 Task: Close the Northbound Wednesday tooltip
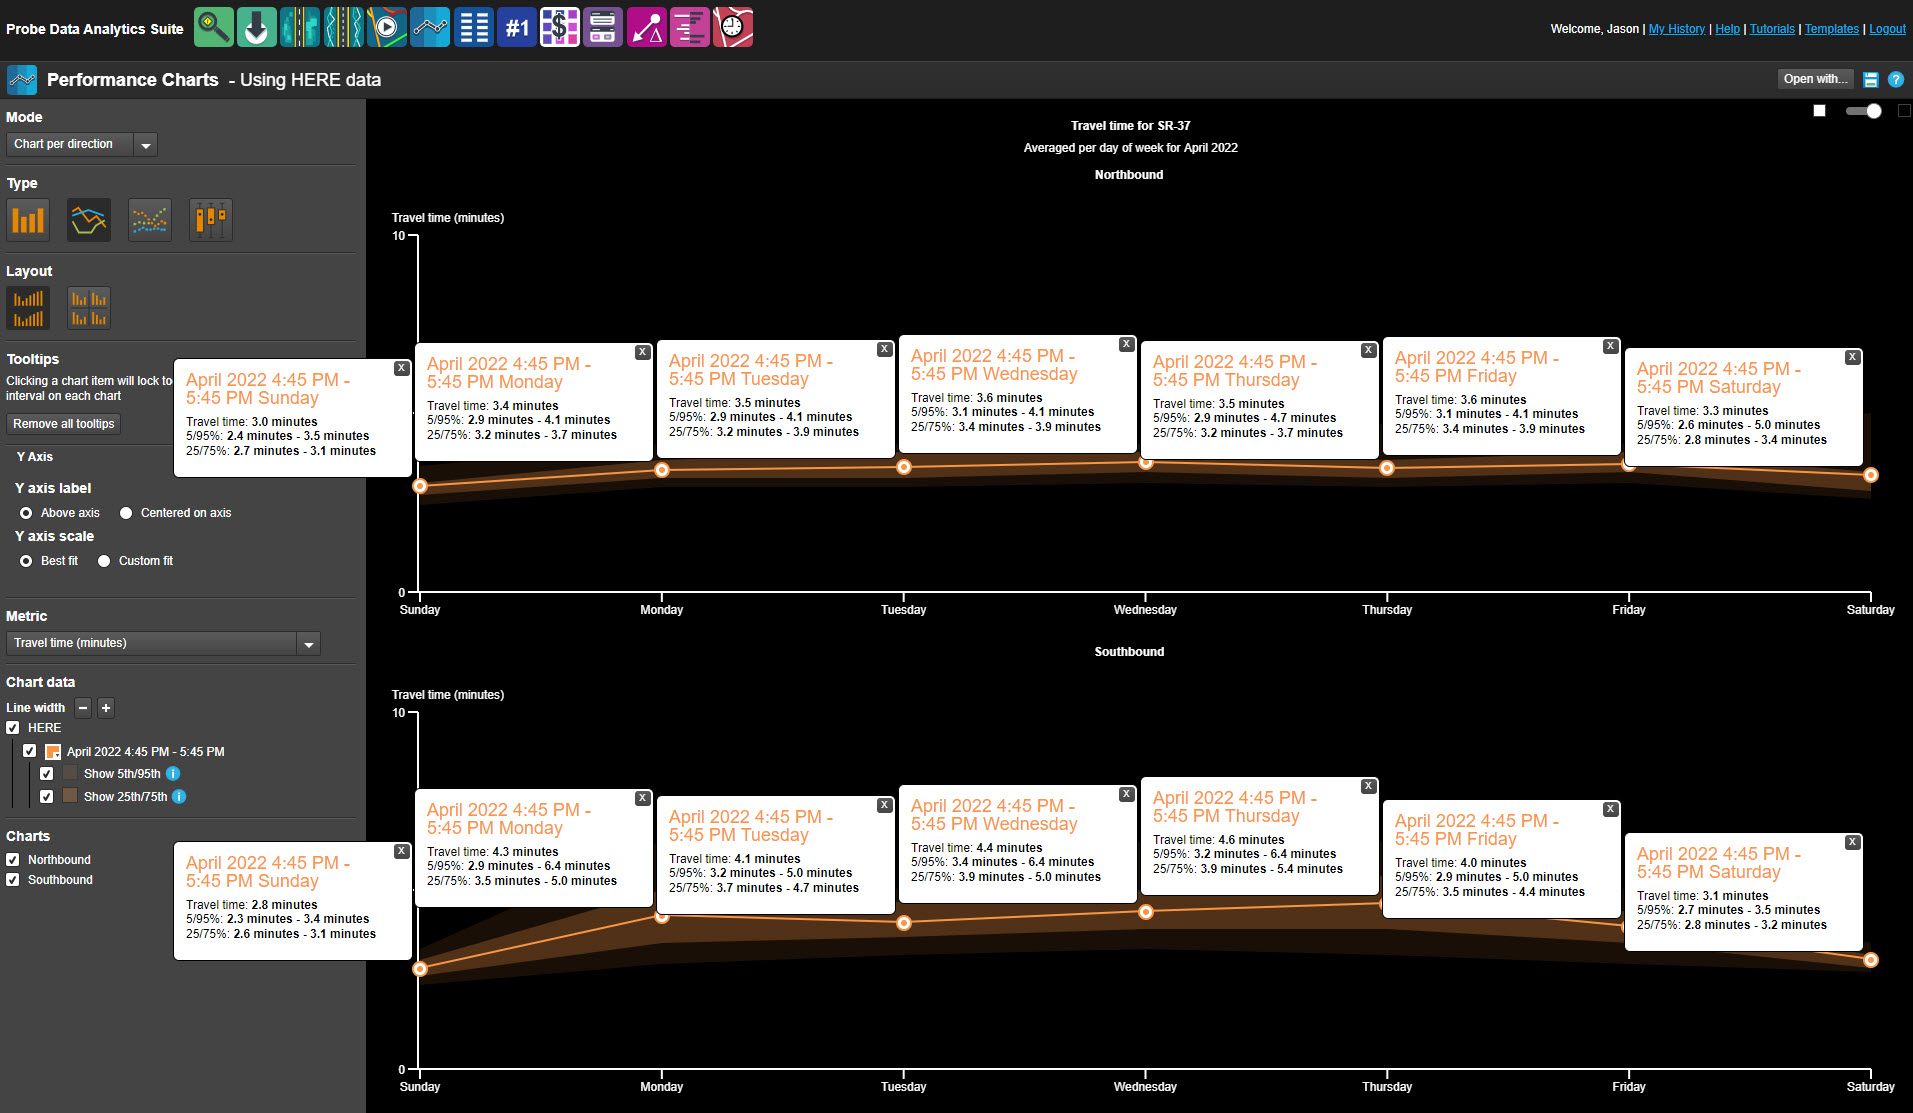point(1126,344)
